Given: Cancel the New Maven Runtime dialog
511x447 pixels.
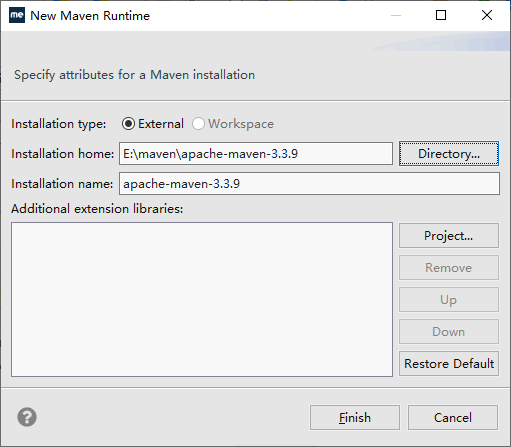Looking at the screenshot, I should (453, 418).
